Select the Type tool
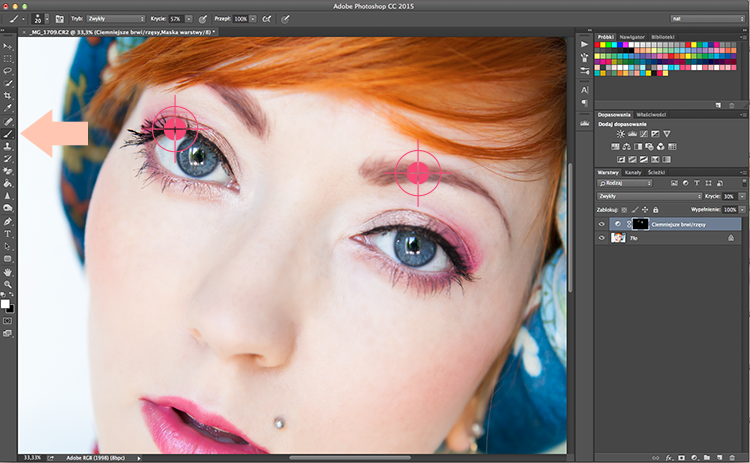The width and height of the screenshot is (750, 463). point(8,234)
